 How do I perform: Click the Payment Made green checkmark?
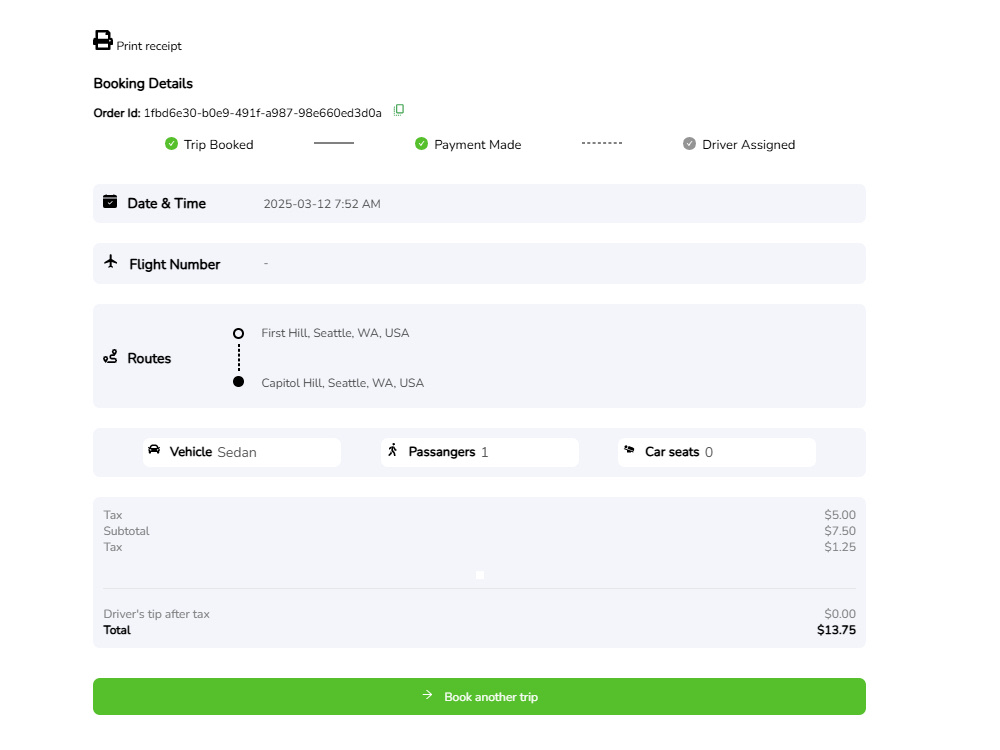[x=421, y=143]
